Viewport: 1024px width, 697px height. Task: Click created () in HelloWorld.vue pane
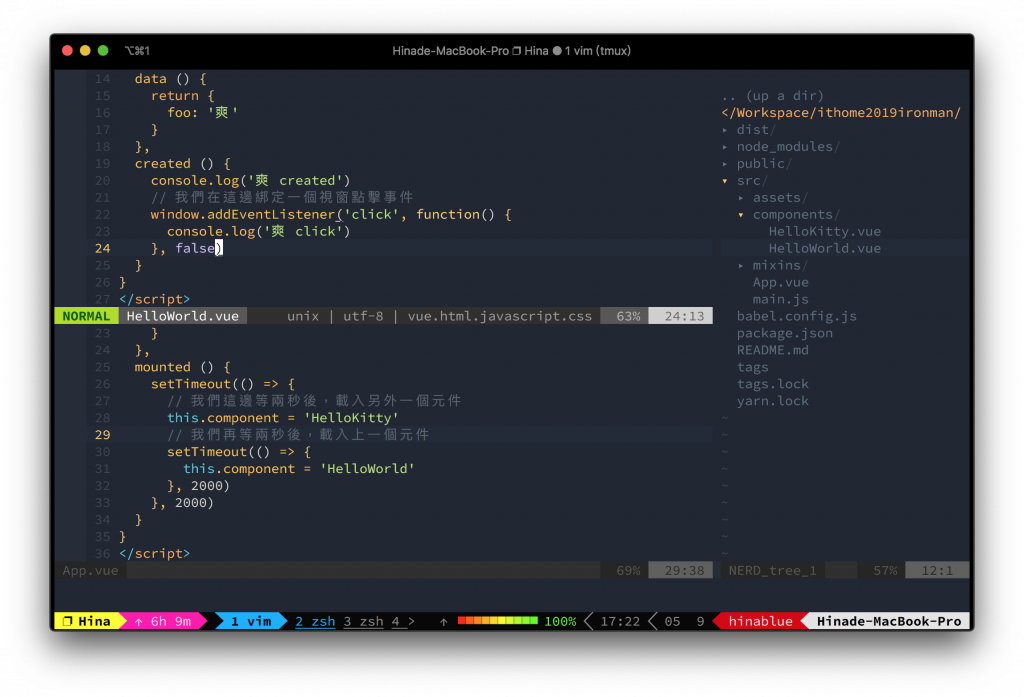182,163
